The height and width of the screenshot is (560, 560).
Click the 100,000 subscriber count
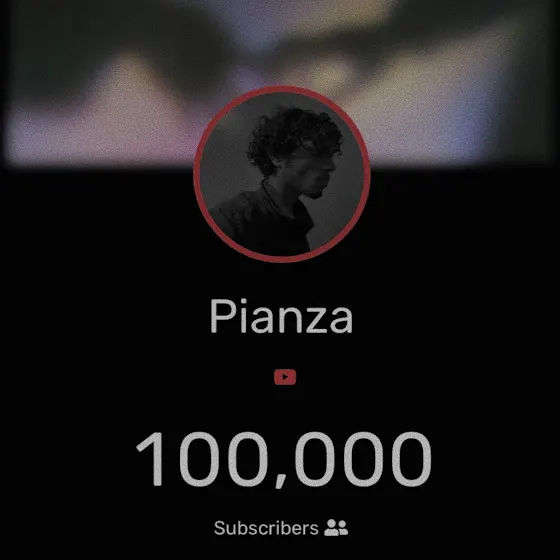pyautogui.click(x=284, y=460)
